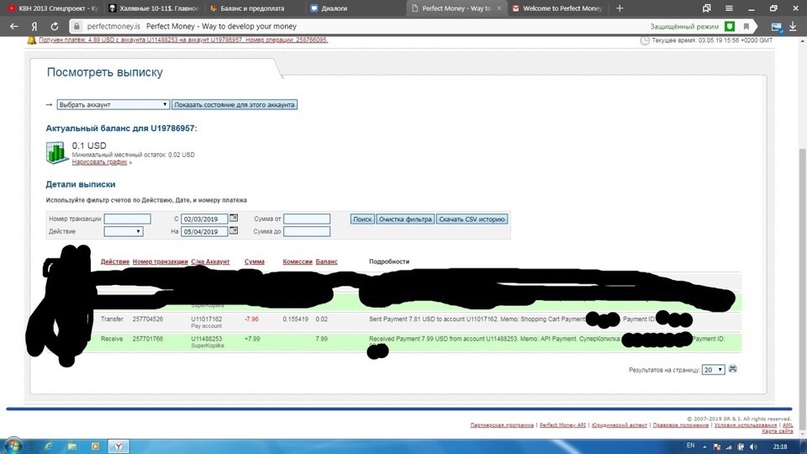807x454 pixels.
Task: Switch to 'Welcome to Perfect Money' tab
Action: (558, 8)
